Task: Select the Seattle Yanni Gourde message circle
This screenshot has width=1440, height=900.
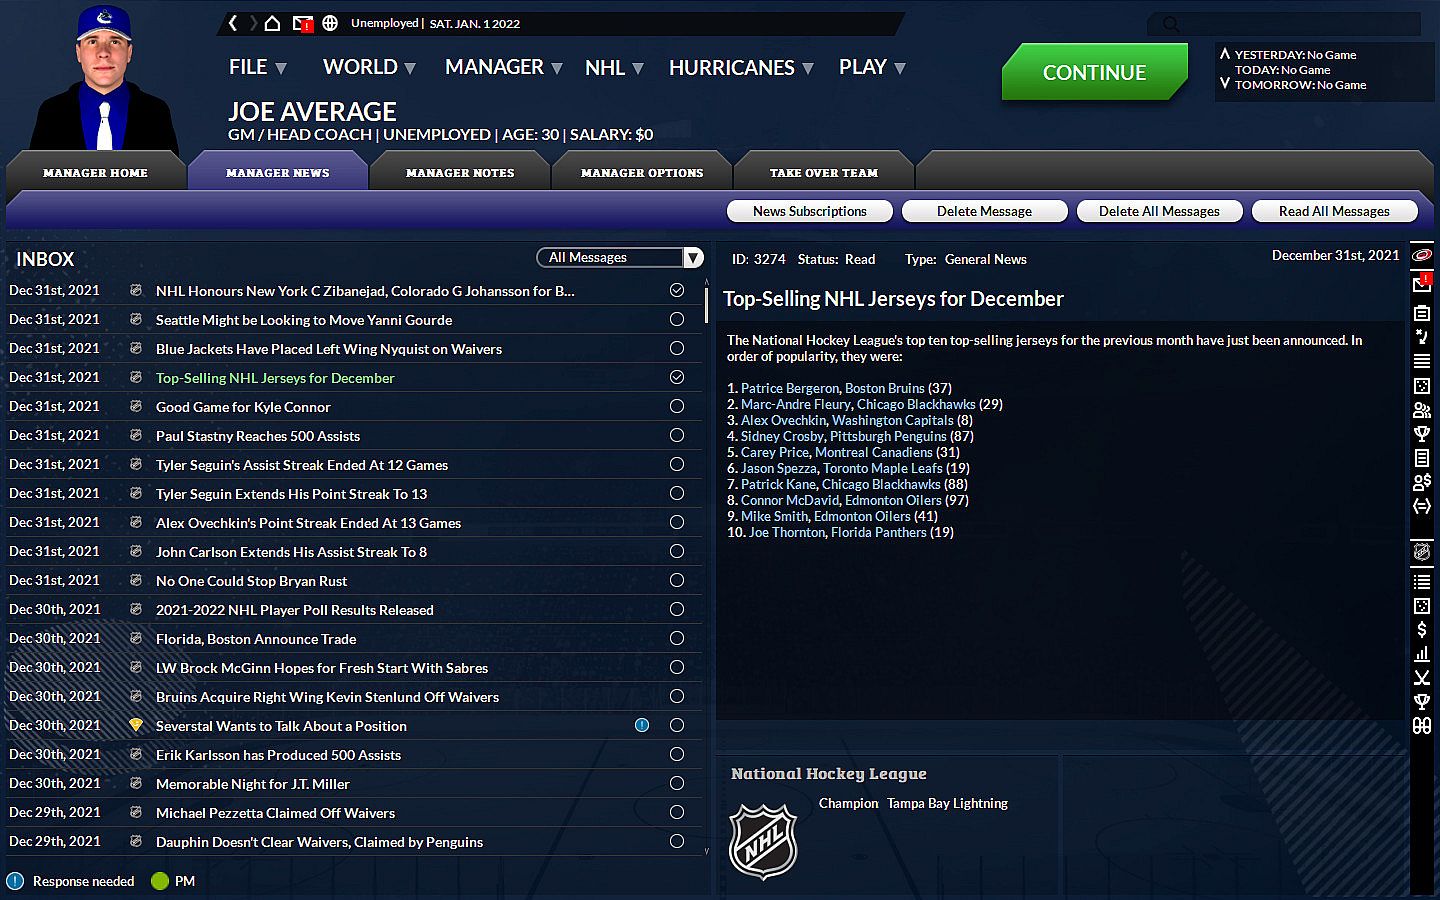Action: pos(677,319)
